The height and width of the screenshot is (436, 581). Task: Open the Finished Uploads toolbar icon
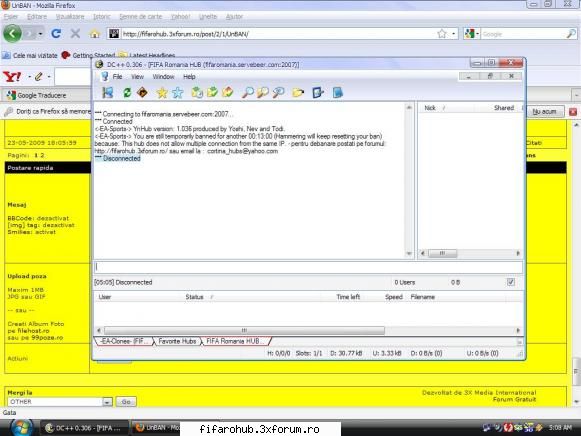pos(228,93)
